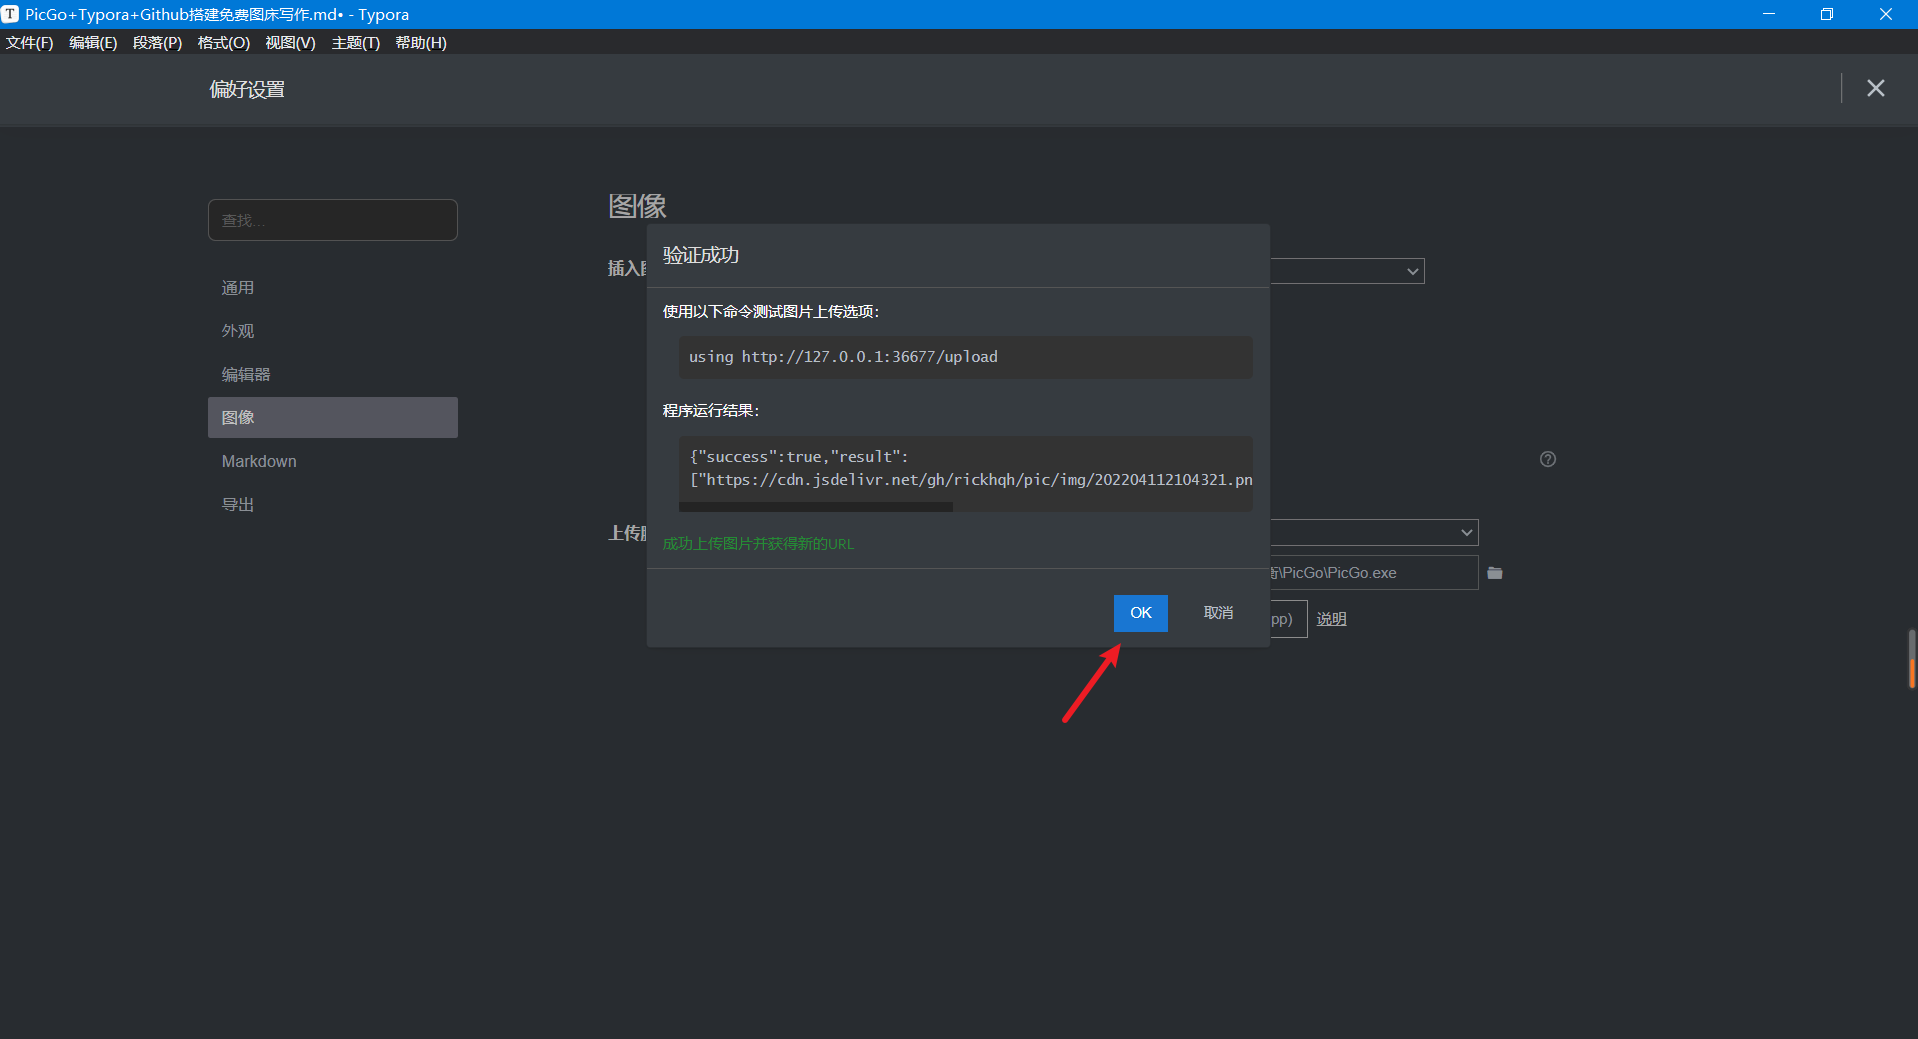Screen dimensions: 1918x1039
Task: Click the help question mark icon
Action: (x=1548, y=459)
